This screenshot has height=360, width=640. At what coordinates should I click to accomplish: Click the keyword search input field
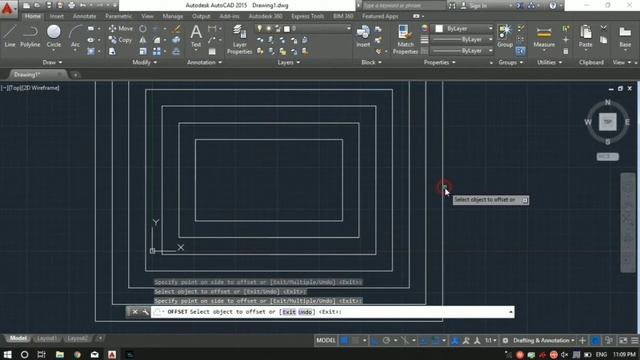(x=404, y=6)
